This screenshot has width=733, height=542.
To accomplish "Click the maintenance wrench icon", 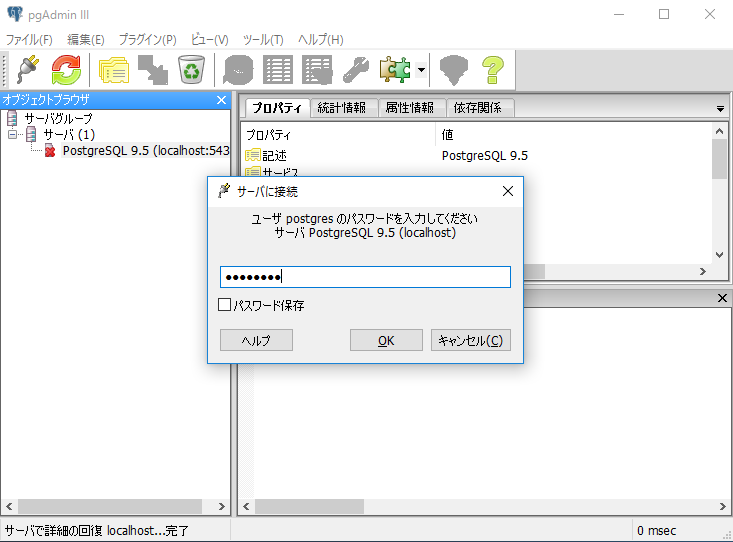I will (356, 70).
